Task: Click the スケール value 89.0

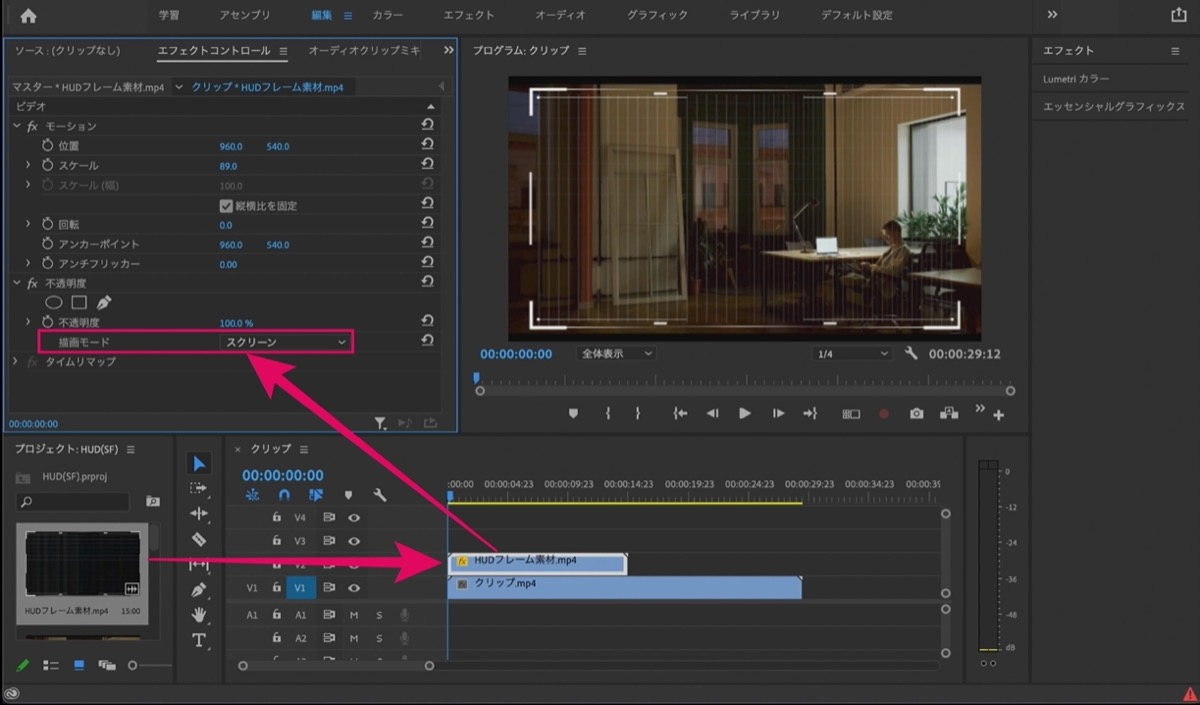Action: pyautogui.click(x=228, y=165)
